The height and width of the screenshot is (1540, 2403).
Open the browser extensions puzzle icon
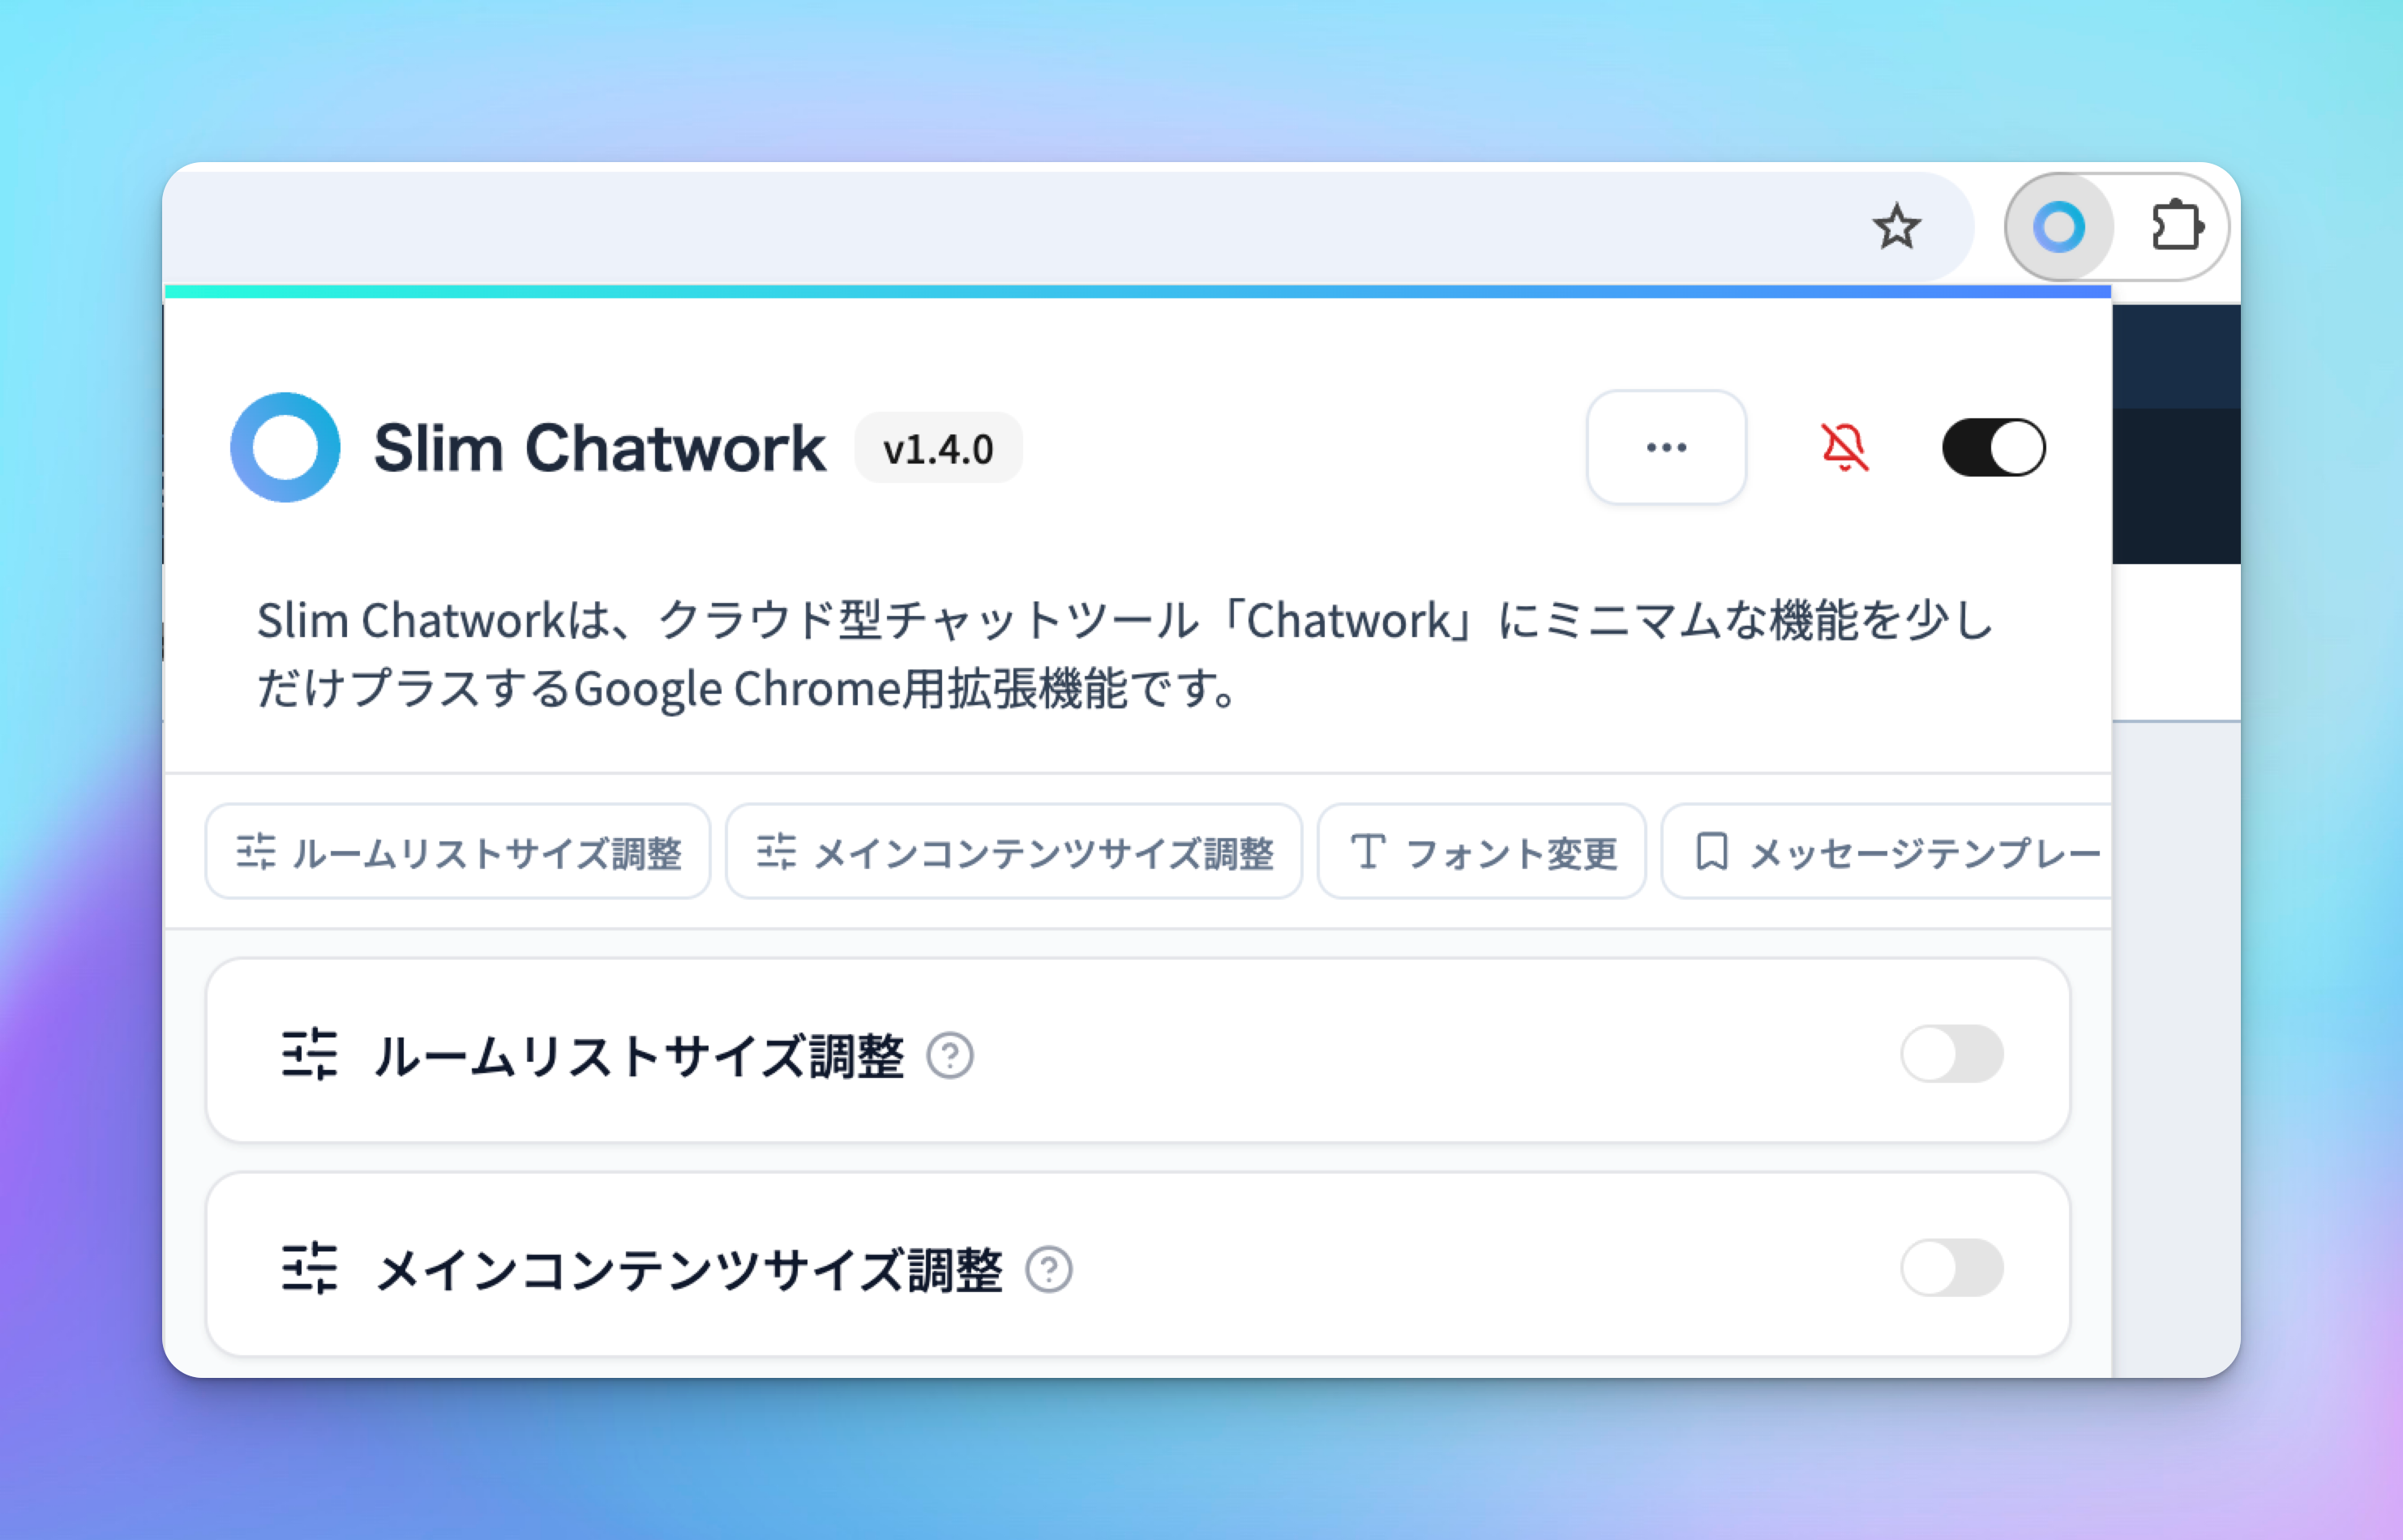(x=2177, y=226)
